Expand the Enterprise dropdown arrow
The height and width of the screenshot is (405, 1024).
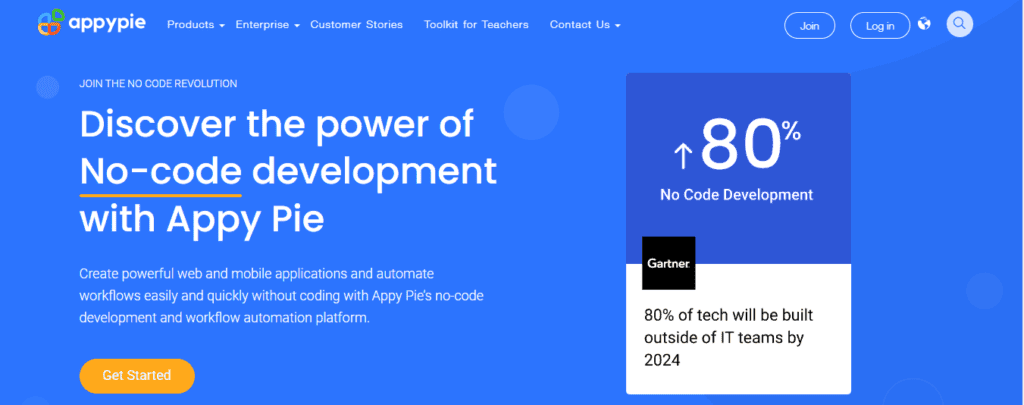click(297, 25)
